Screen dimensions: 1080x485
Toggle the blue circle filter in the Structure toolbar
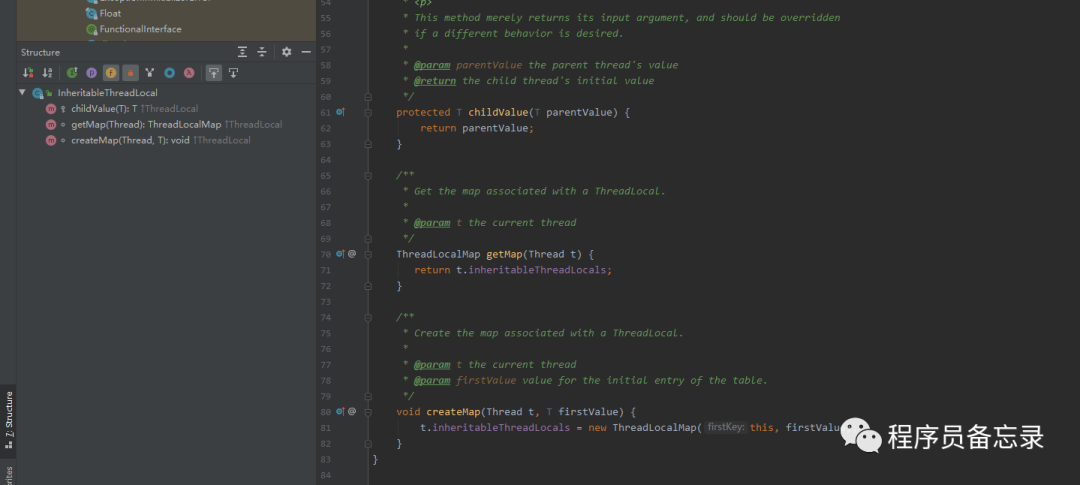[169, 72]
